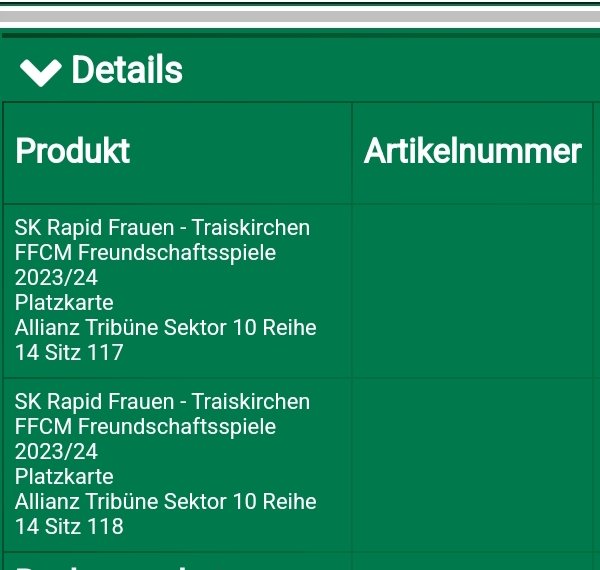Click FFCM Freundschaftsspiele text in Sitz 117 row
Screen dimensions: 600x570
coord(145,253)
